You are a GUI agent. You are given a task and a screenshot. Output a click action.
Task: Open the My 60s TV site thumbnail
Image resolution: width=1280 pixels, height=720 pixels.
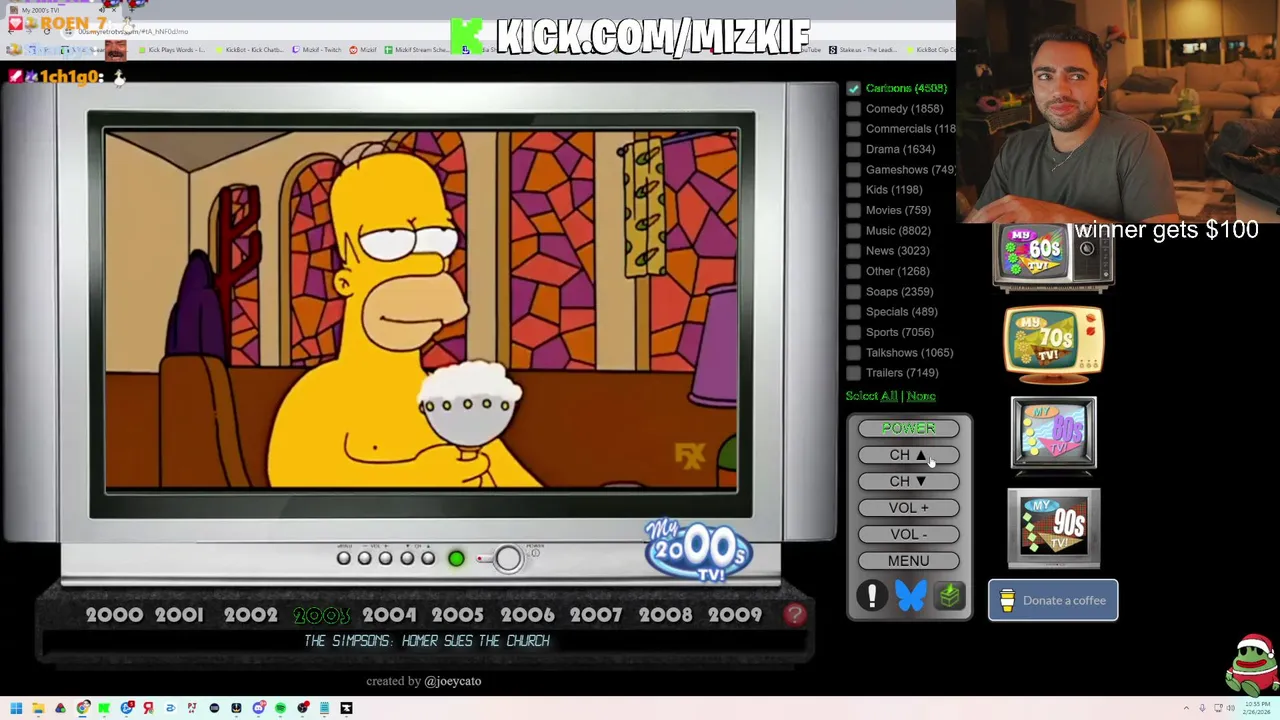1053,257
